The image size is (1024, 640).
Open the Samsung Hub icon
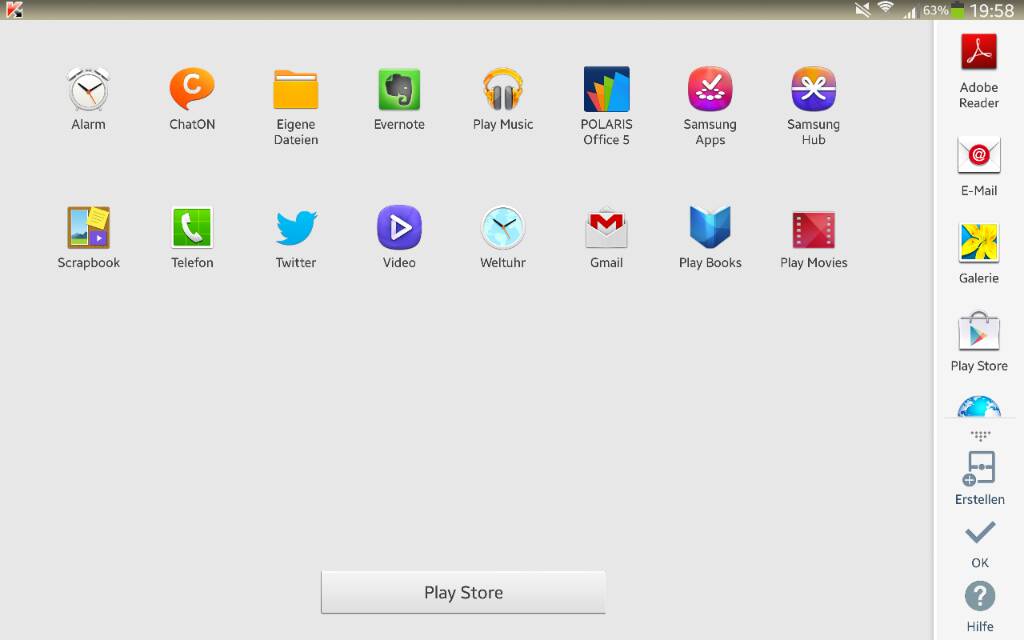tap(814, 89)
